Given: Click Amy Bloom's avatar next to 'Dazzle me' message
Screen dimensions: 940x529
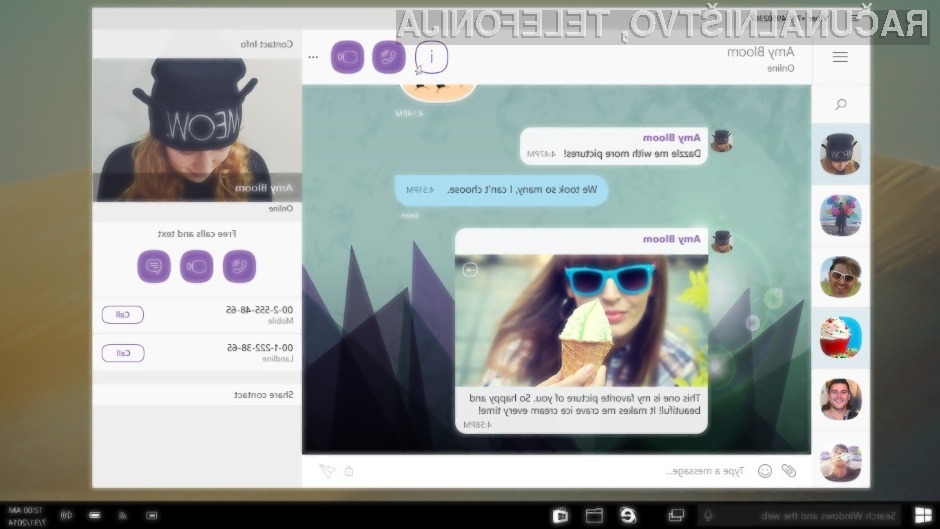Looking at the screenshot, I should (x=721, y=141).
